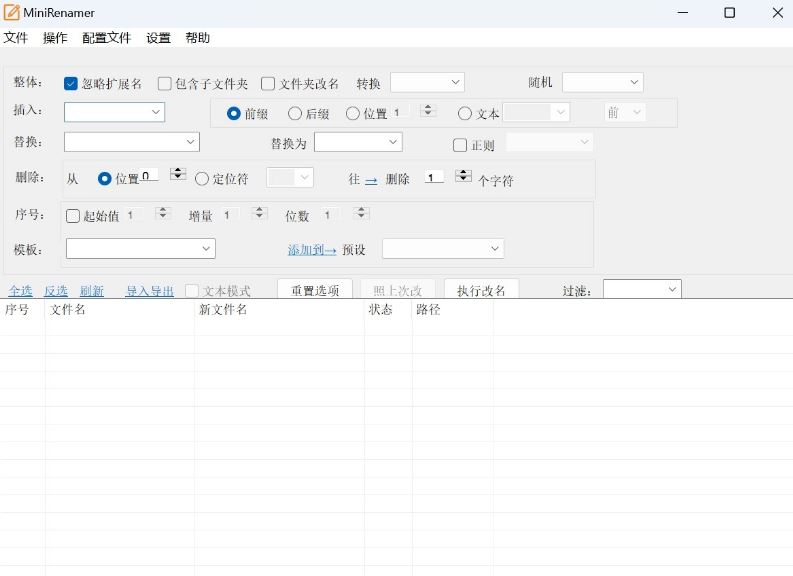Enable the 包含子文件夹 checkbox
793x576 pixels.
165,84
